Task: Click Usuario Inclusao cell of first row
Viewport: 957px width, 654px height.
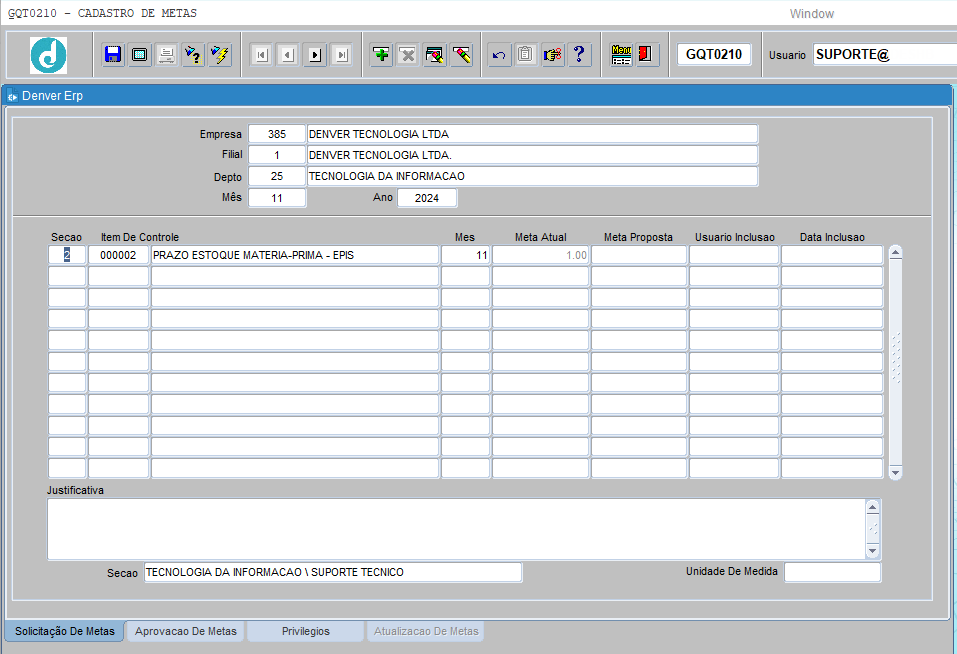Action: click(734, 255)
